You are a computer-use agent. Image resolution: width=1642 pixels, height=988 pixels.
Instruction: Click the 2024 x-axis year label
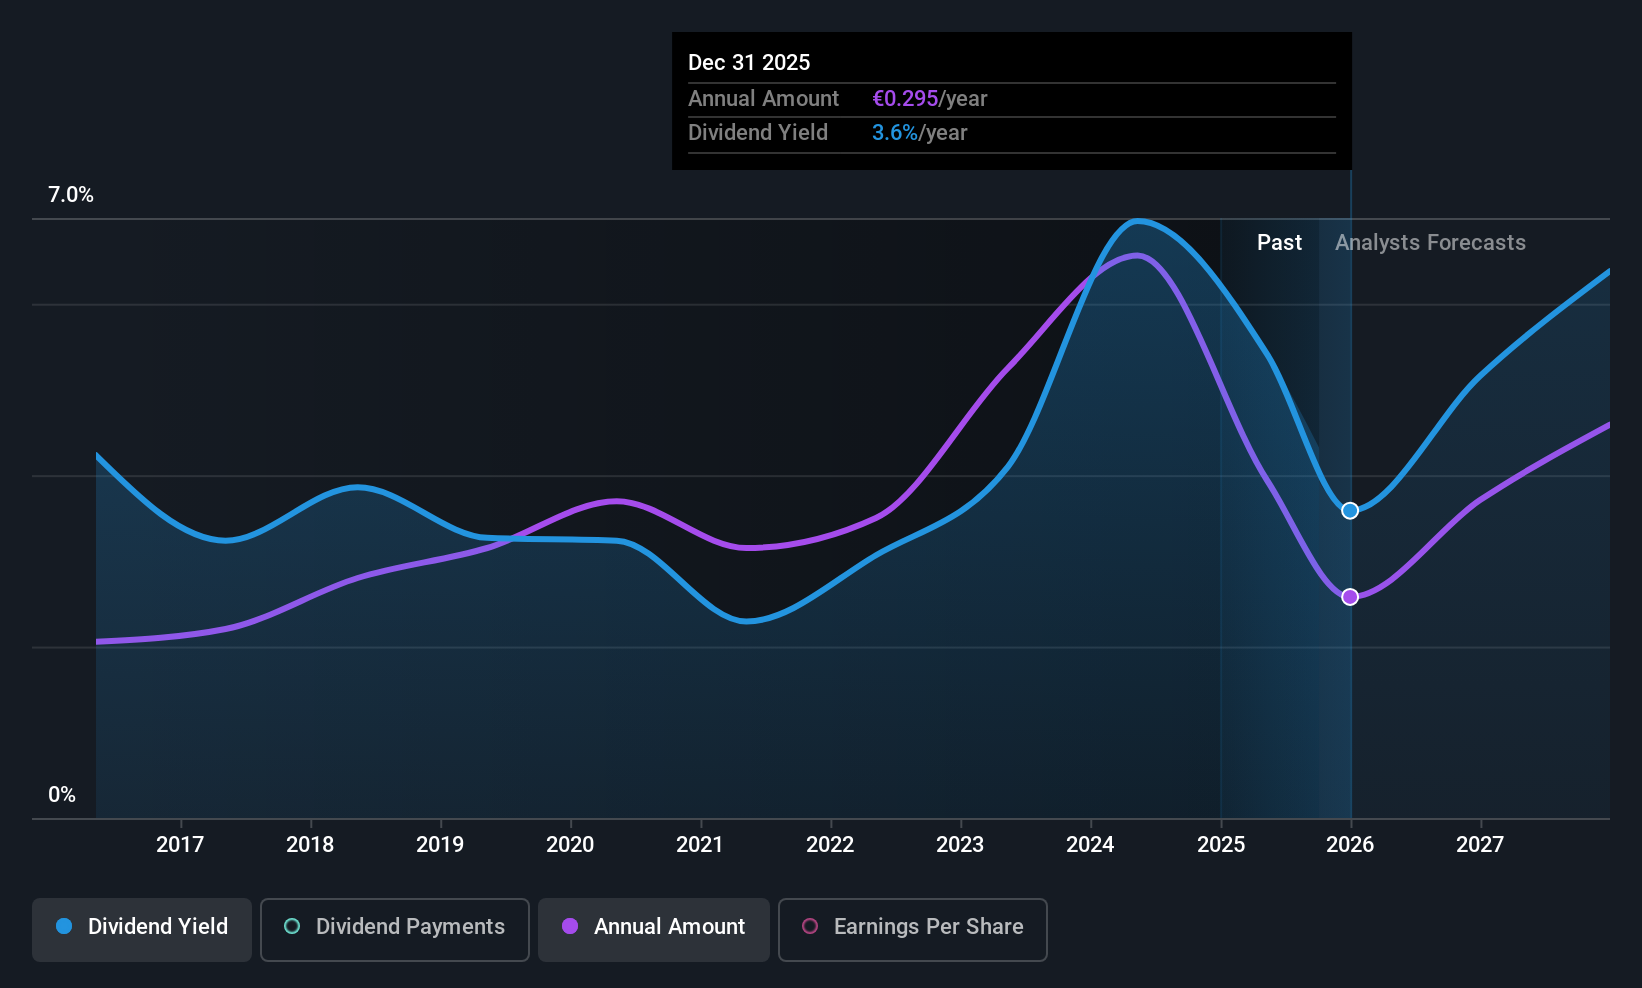click(1090, 845)
